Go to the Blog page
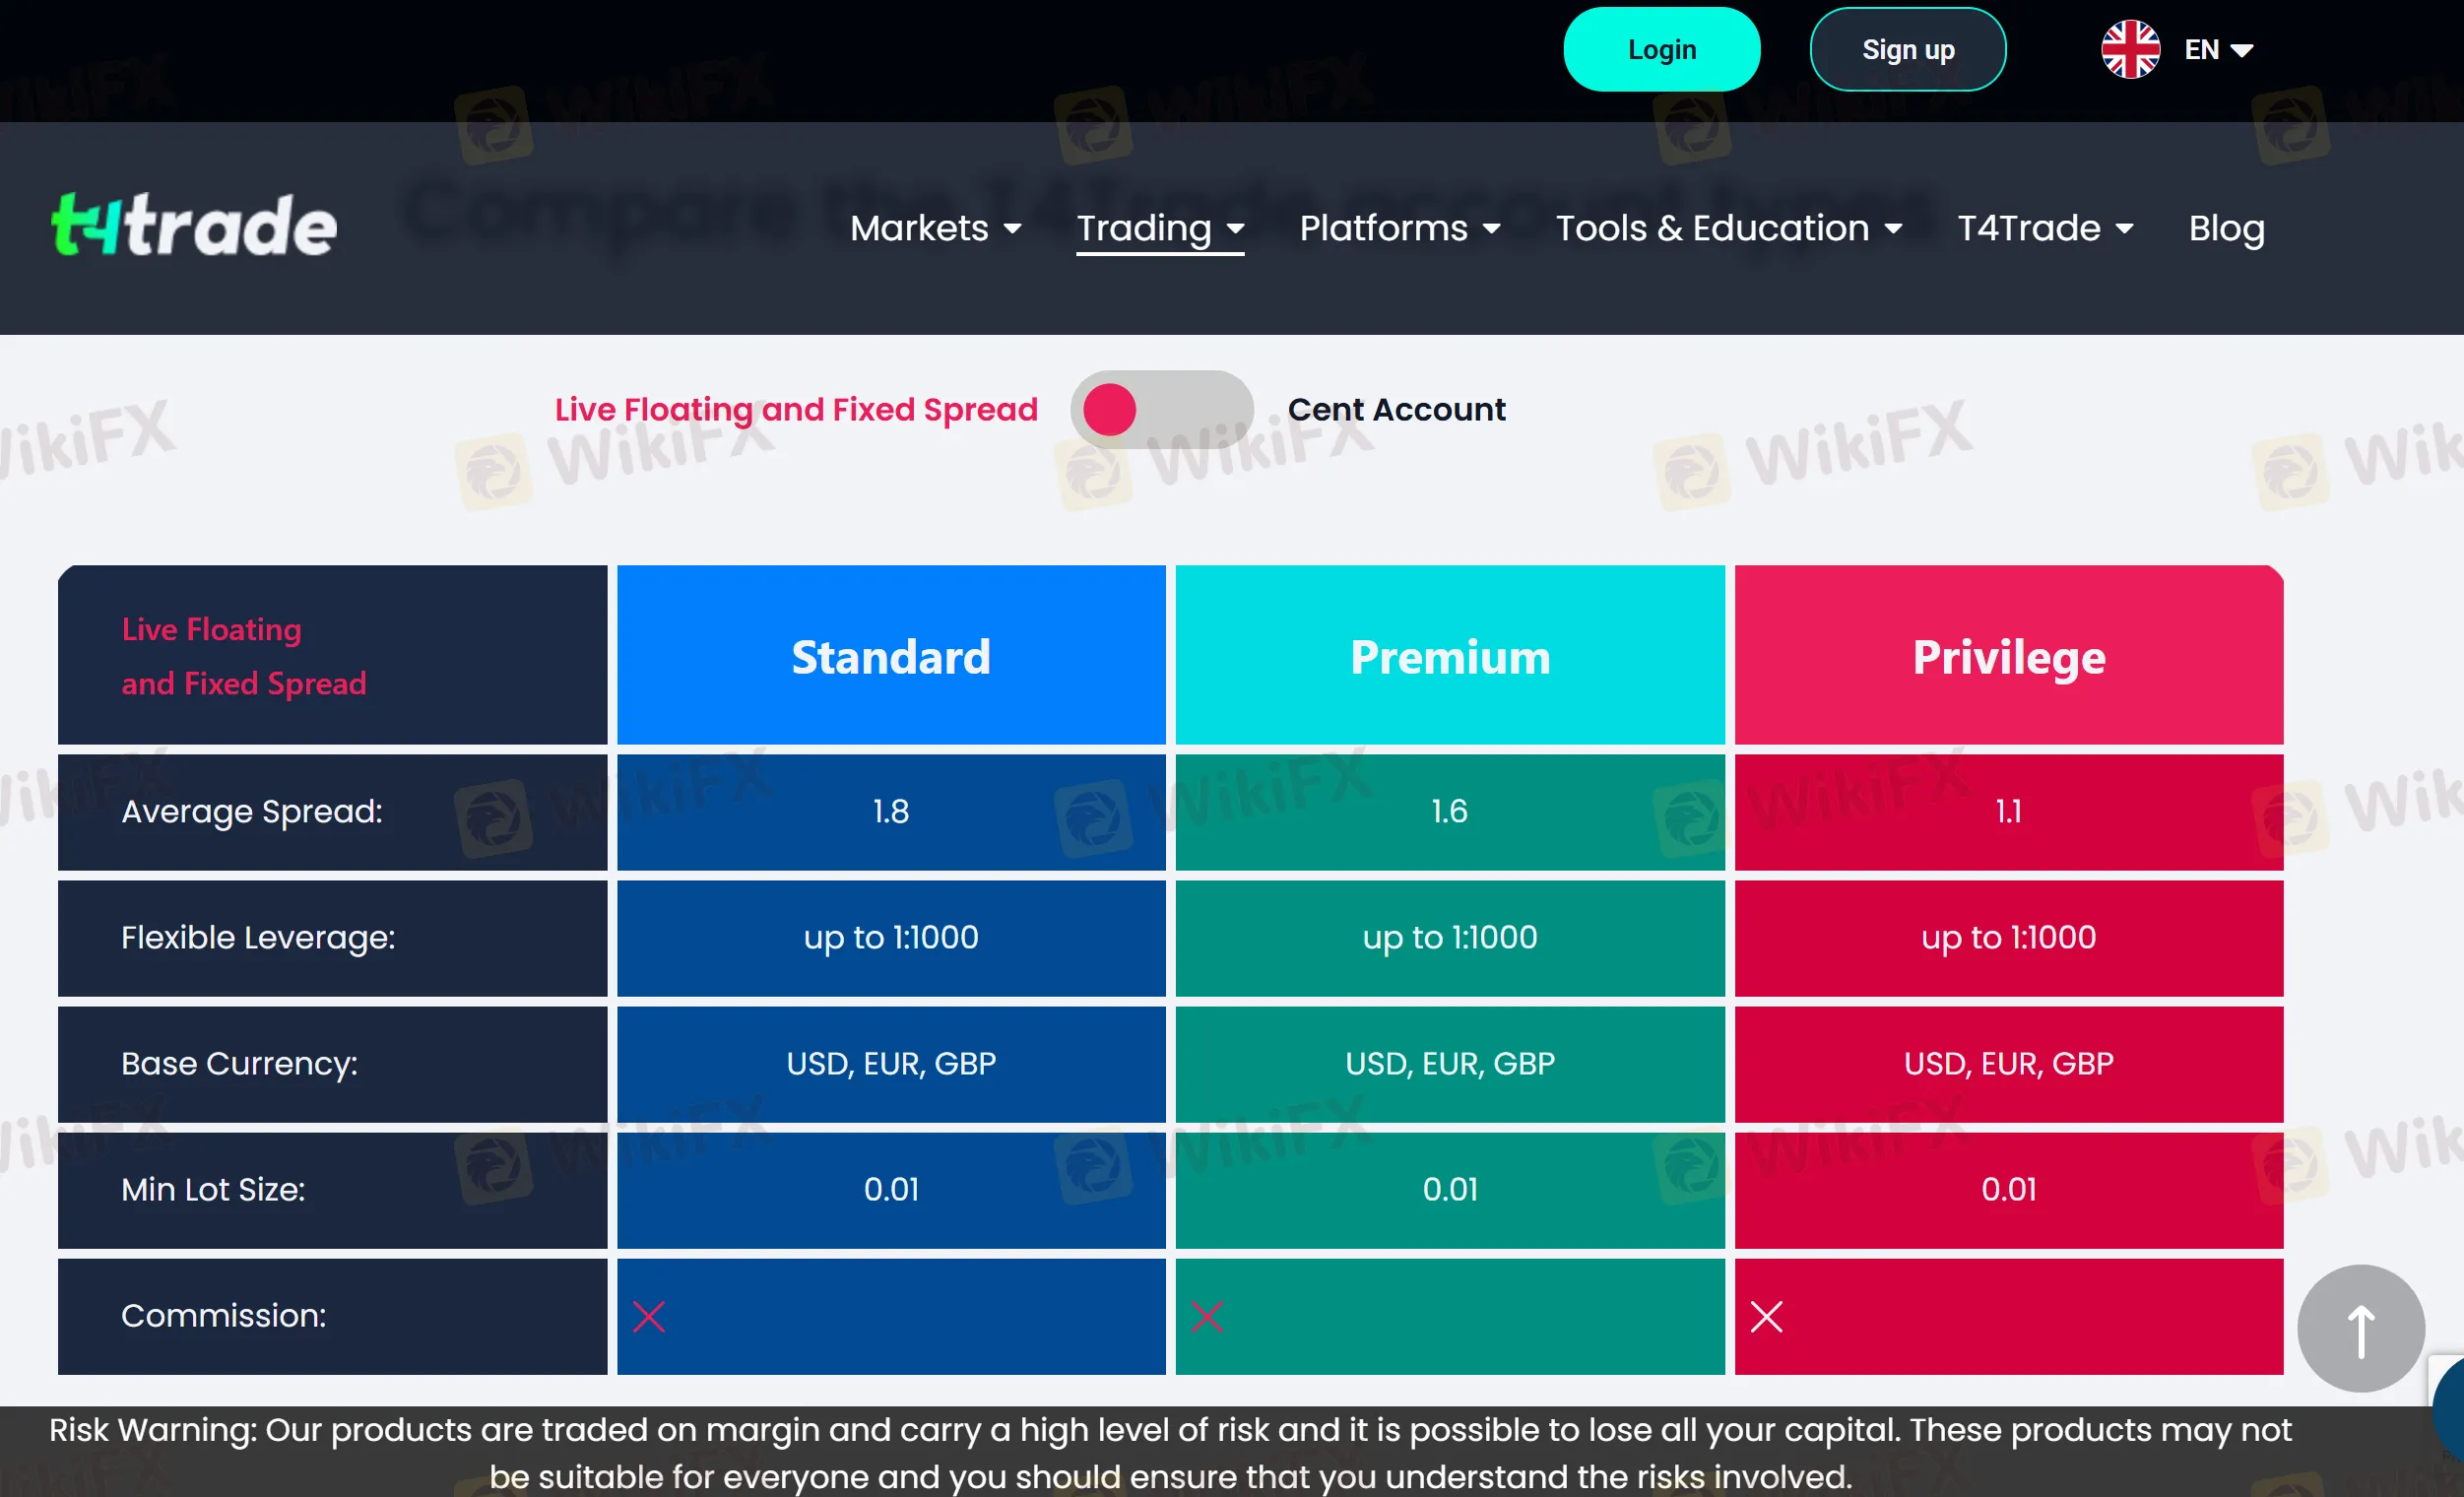The width and height of the screenshot is (2464, 1497). (2226, 229)
